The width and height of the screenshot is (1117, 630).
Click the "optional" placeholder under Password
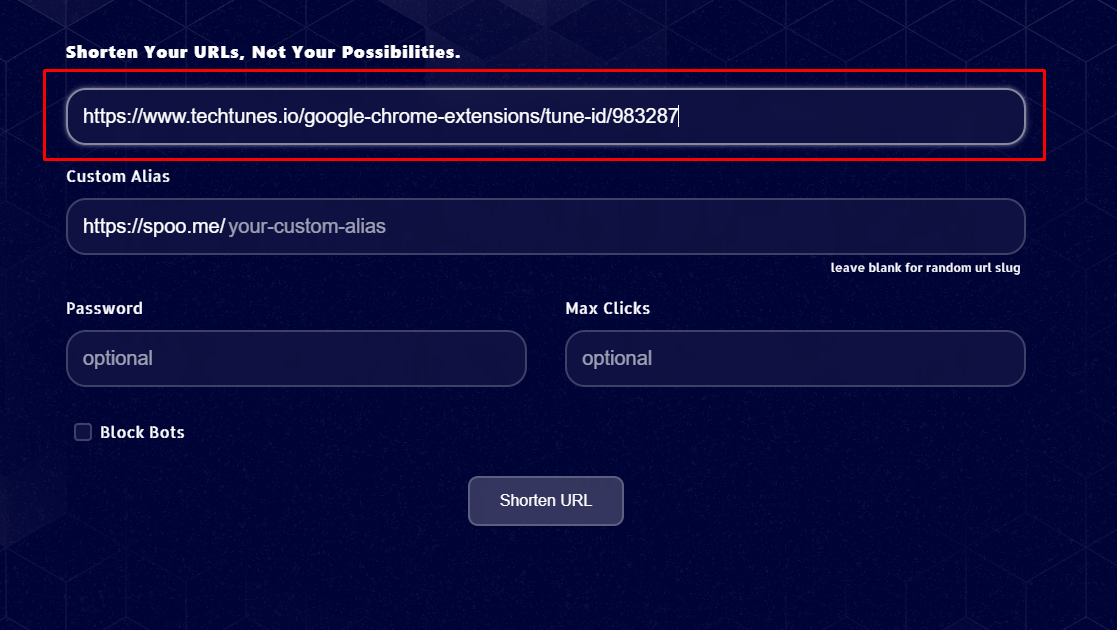tap(118, 358)
